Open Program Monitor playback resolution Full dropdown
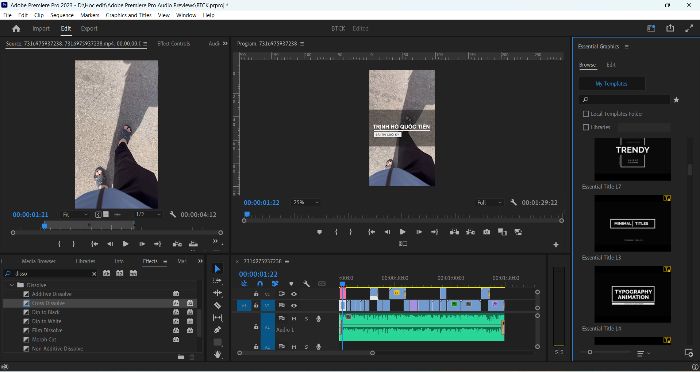 [490, 202]
